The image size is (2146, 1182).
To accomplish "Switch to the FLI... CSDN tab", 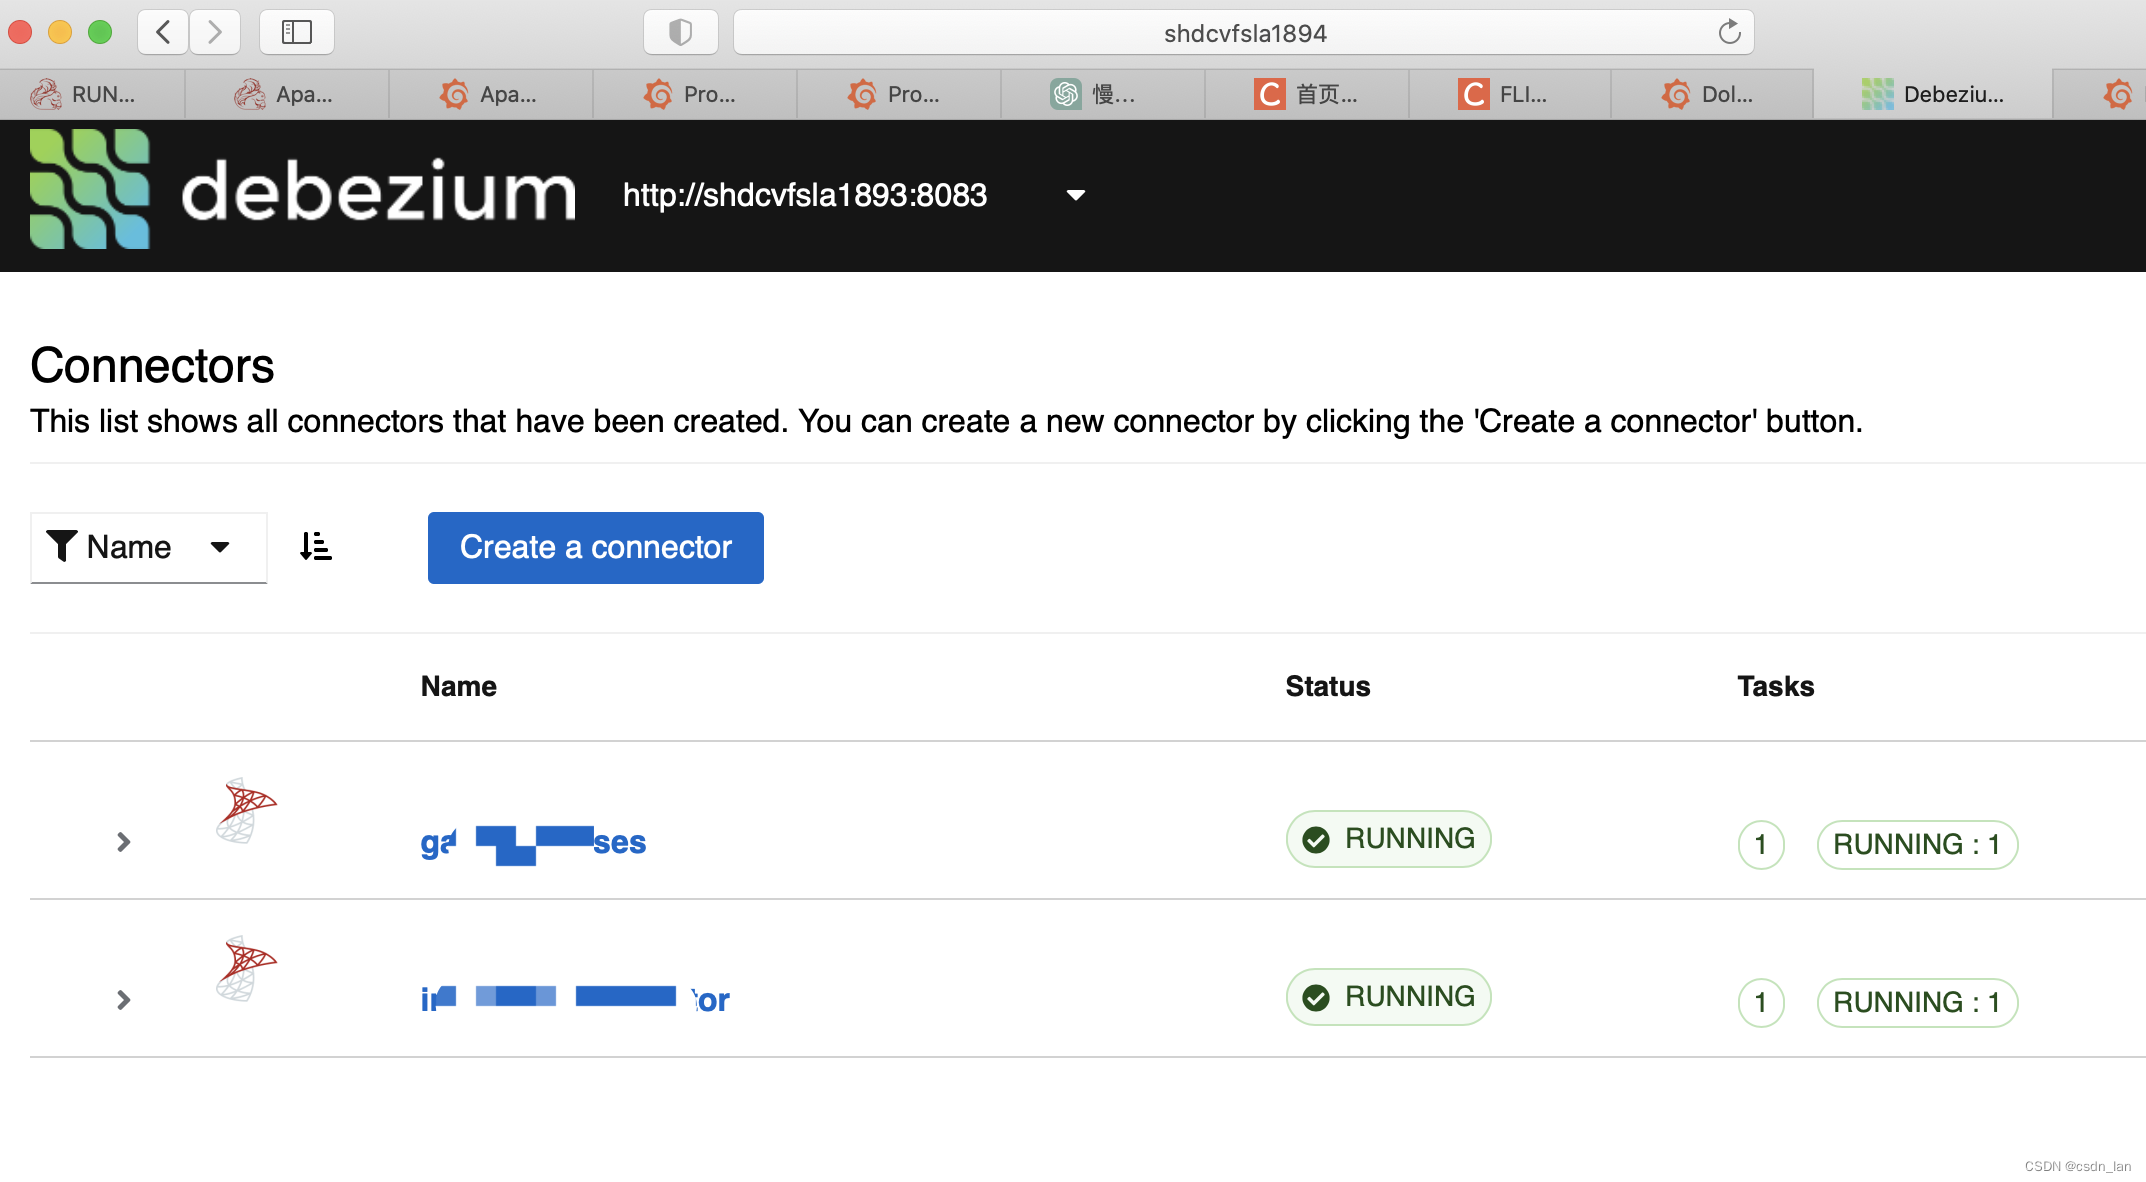I will tap(1510, 94).
